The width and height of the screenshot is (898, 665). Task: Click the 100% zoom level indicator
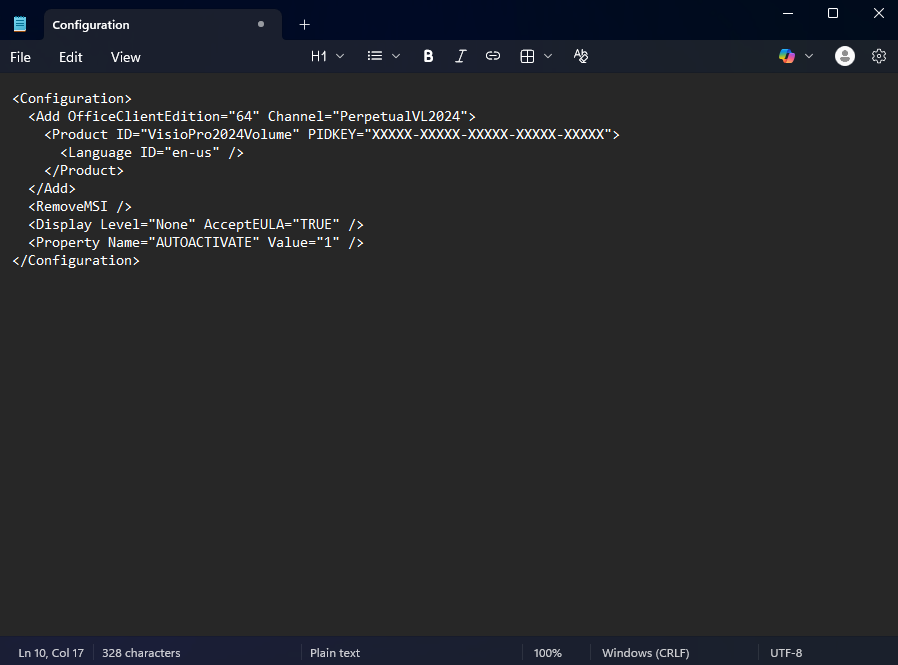click(548, 653)
